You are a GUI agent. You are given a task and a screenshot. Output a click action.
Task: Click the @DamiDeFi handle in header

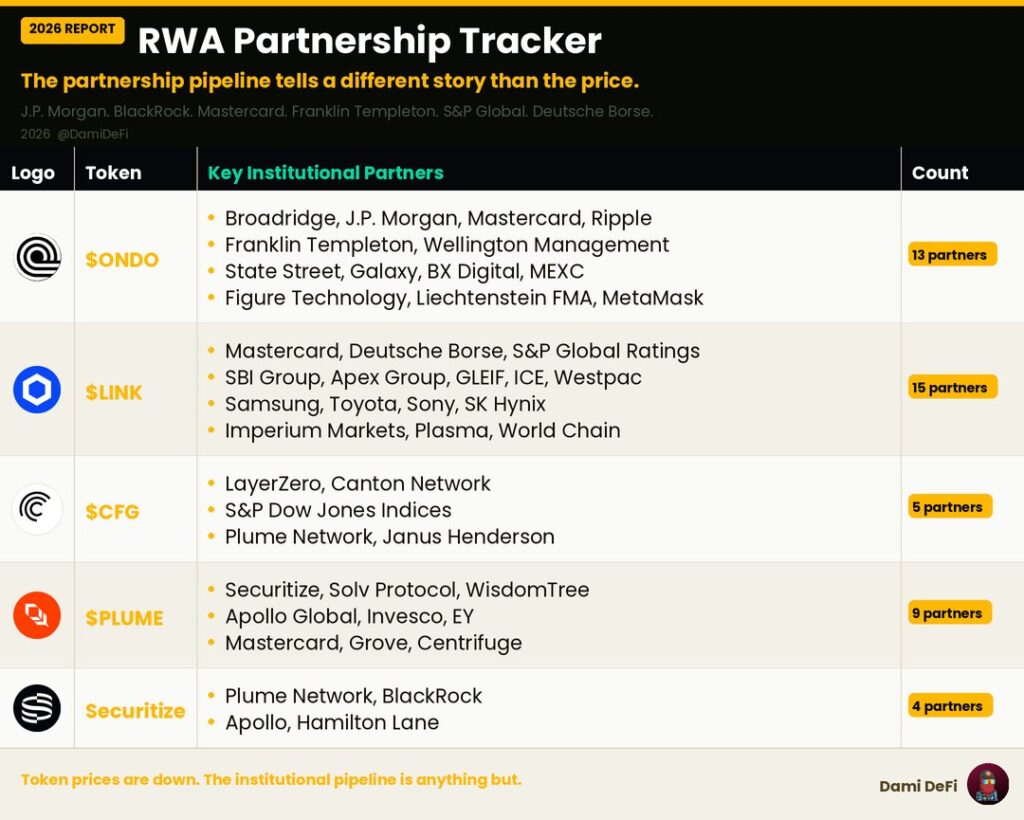[93, 134]
